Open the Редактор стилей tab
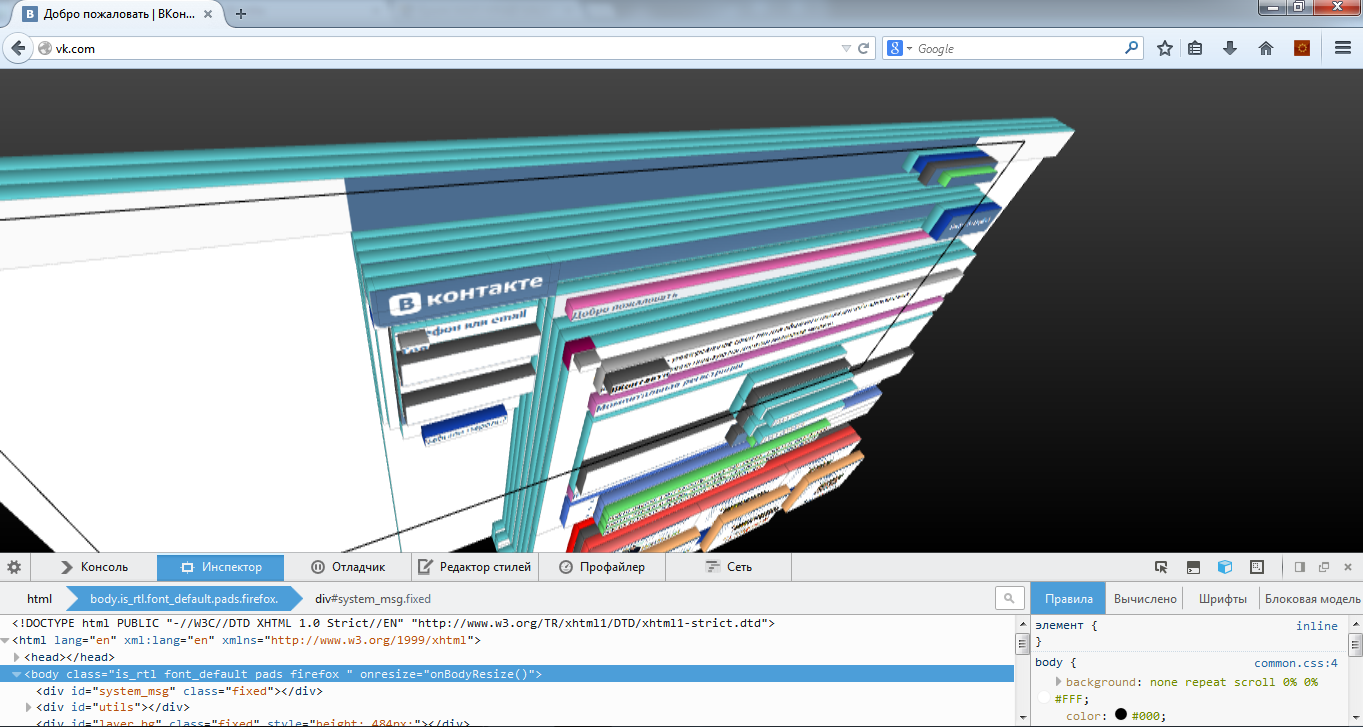This screenshot has height=727, width=1363. pyautogui.click(x=474, y=567)
